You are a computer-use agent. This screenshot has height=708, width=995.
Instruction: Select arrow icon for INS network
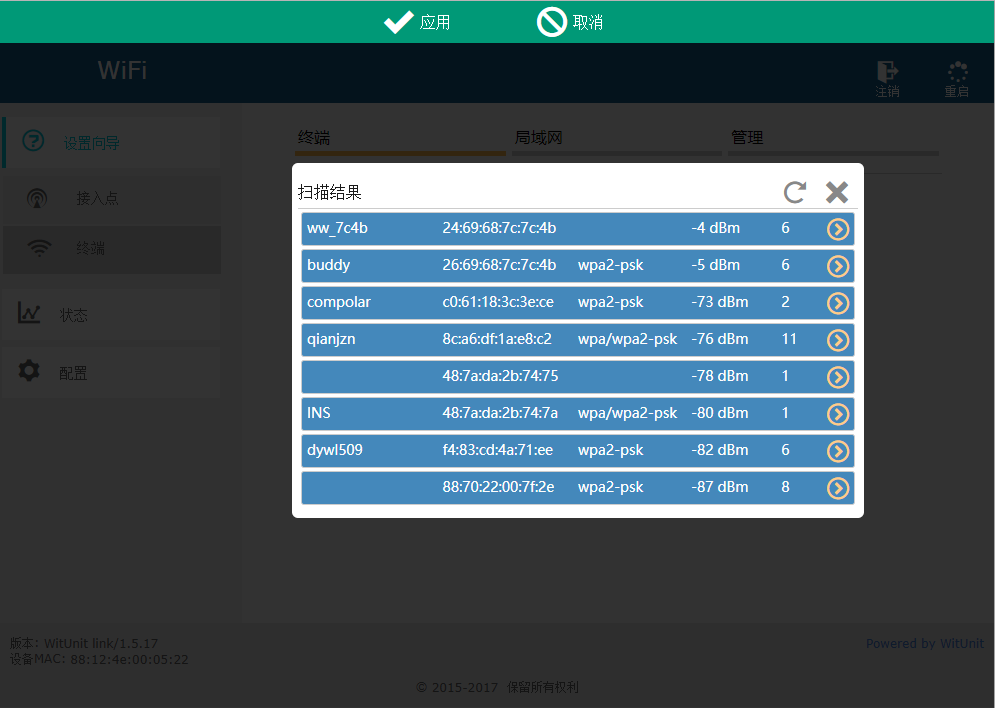click(x=838, y=414)
